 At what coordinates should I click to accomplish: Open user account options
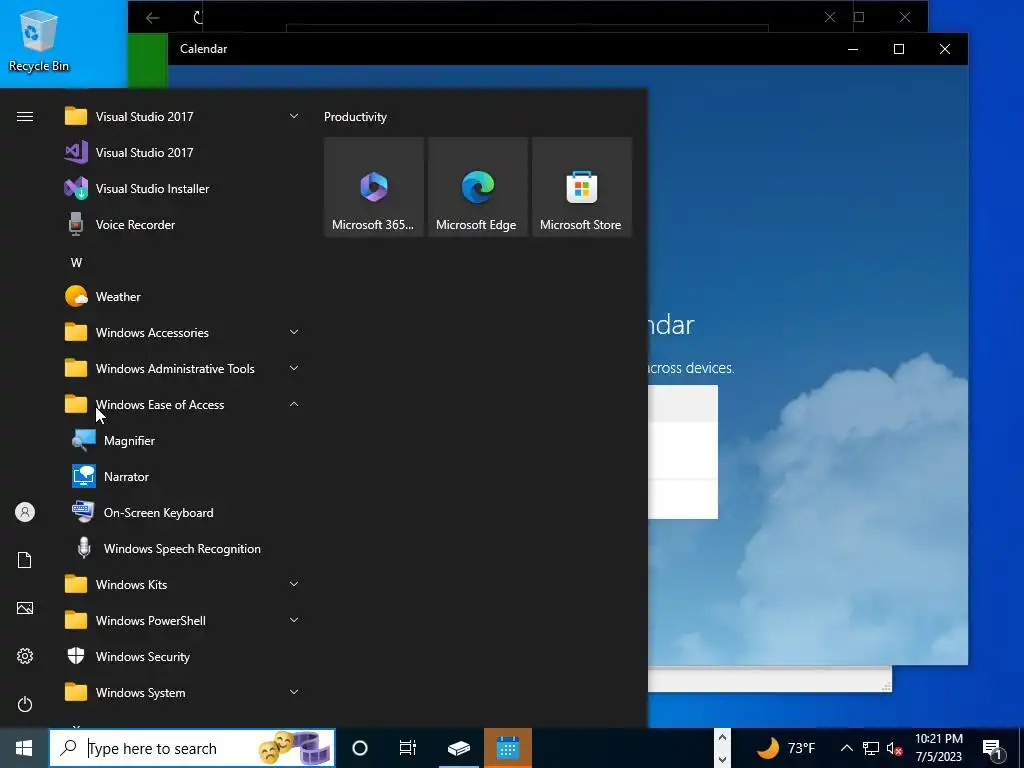(25, 512)
